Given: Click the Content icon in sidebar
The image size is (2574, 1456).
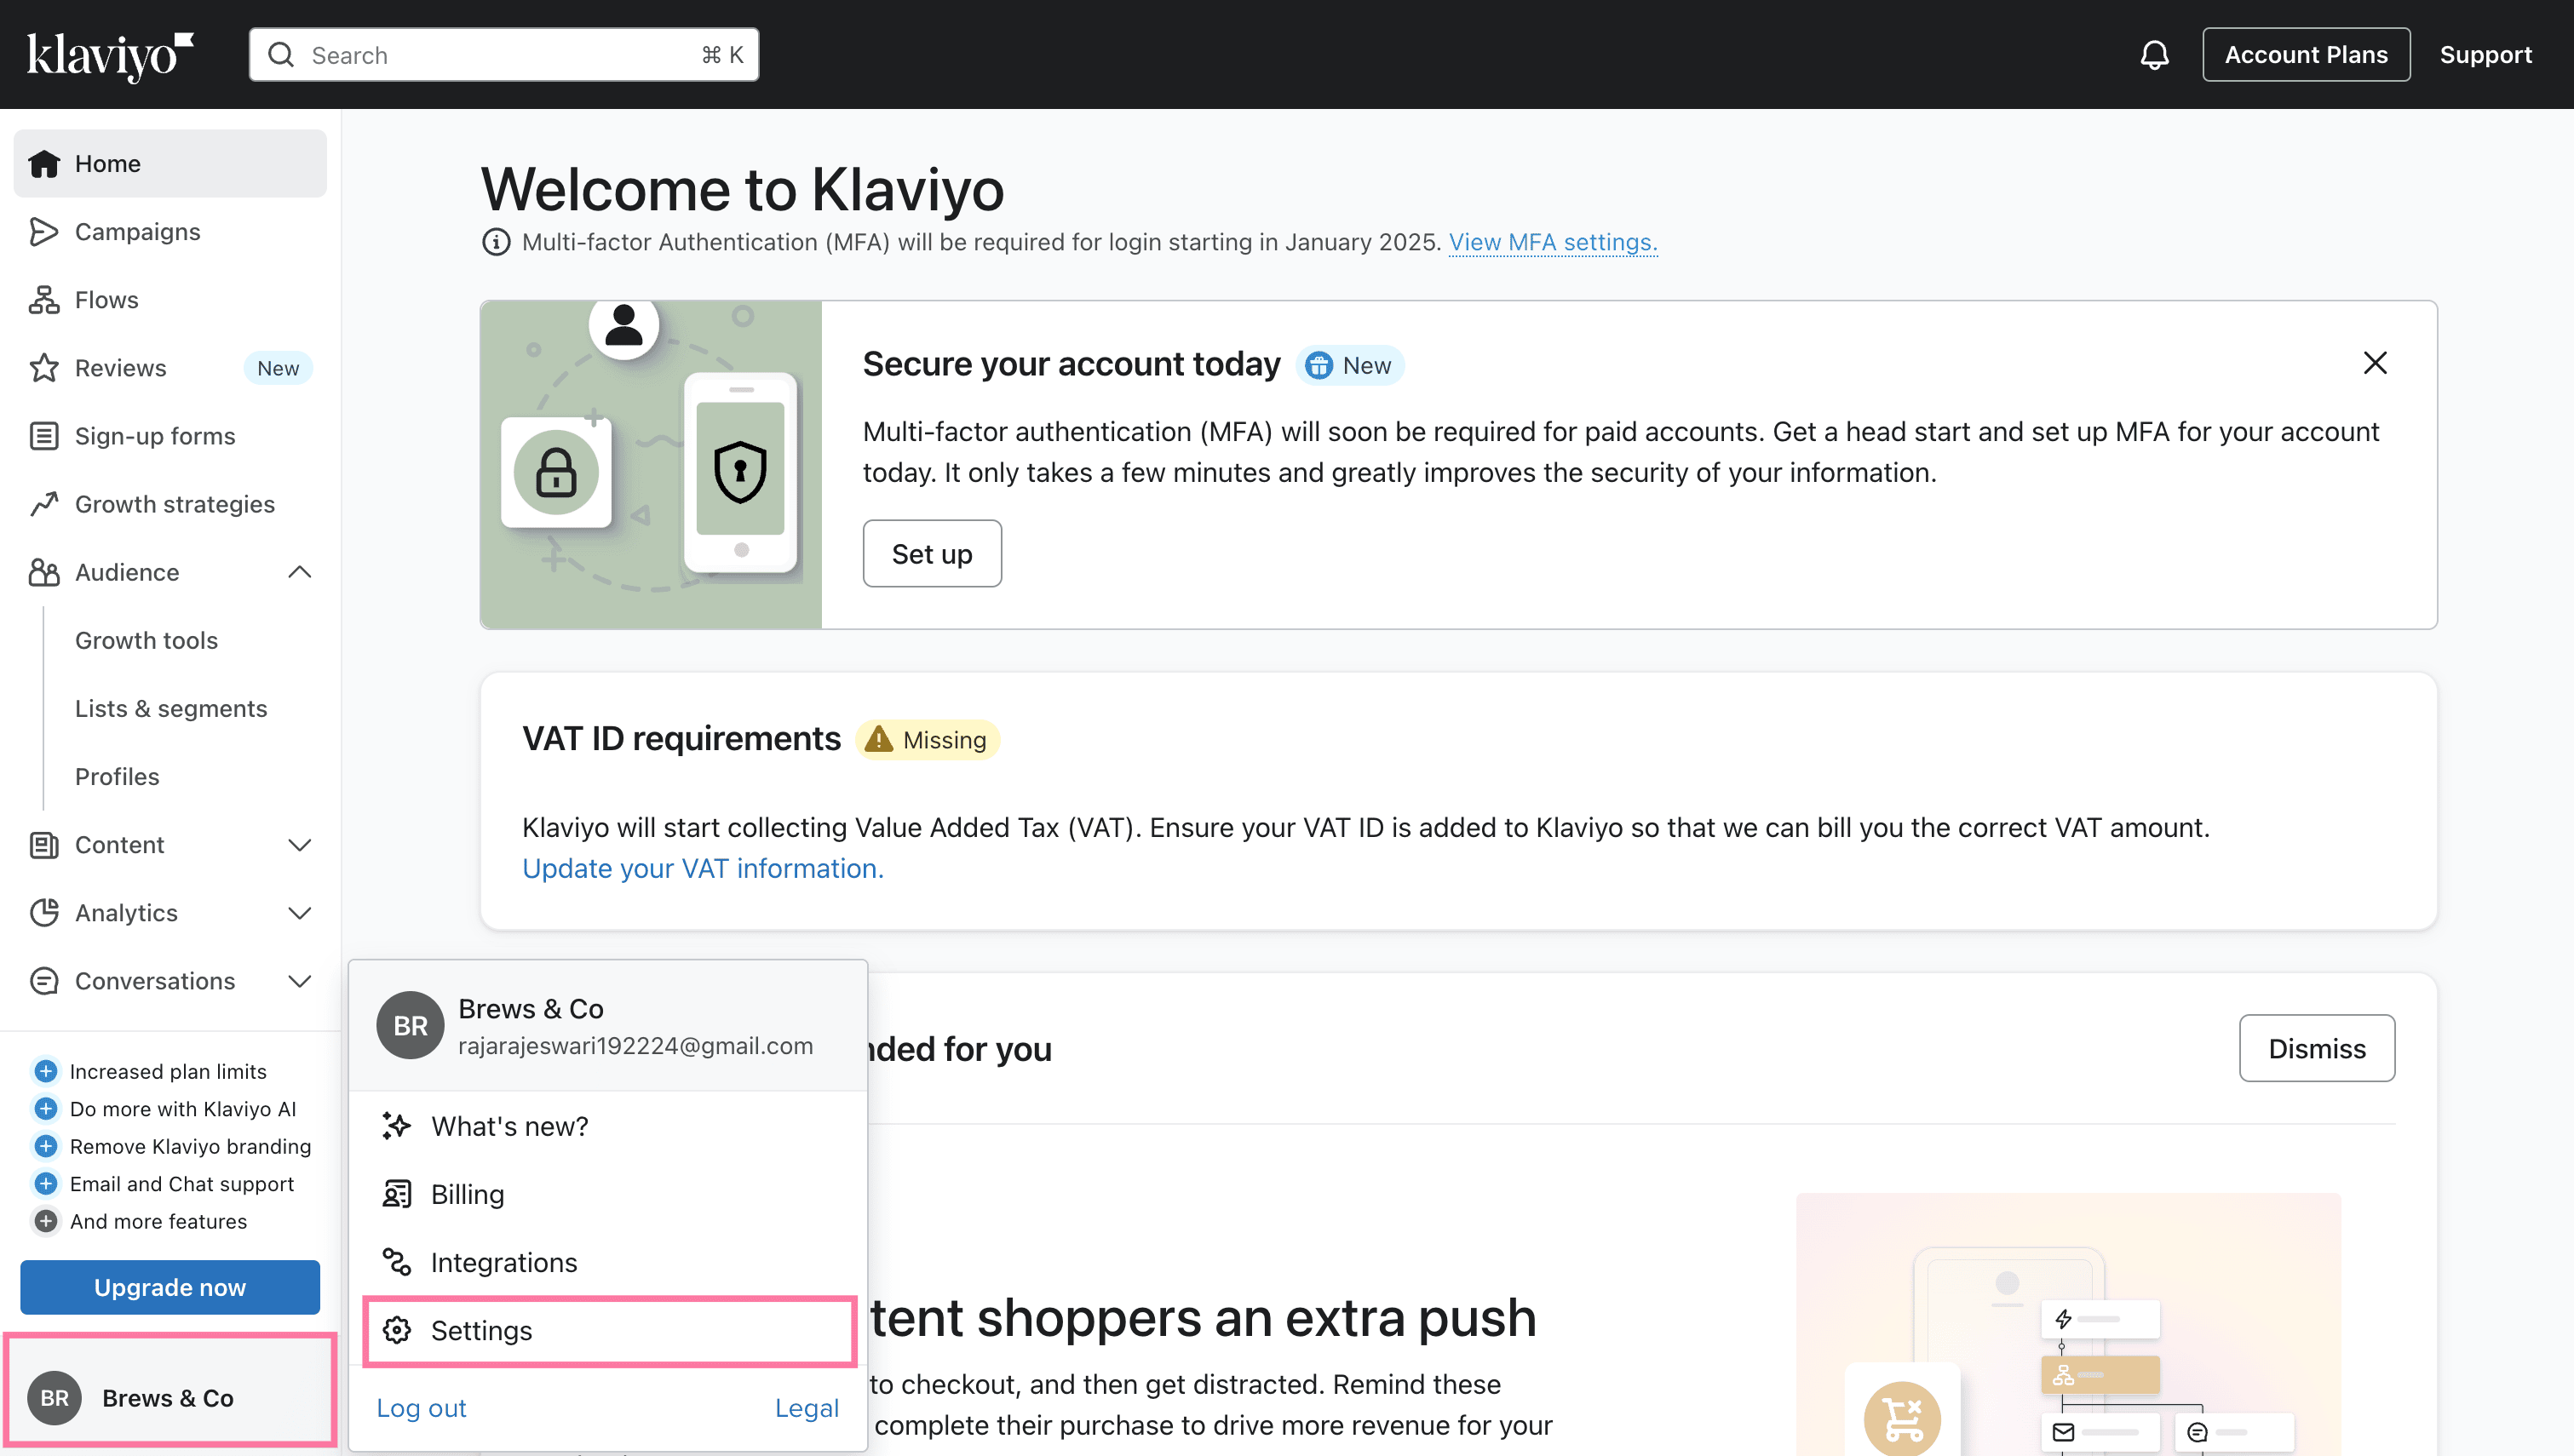Looking at the screenshot, I should pyautogui.click(x=44, y=844).
